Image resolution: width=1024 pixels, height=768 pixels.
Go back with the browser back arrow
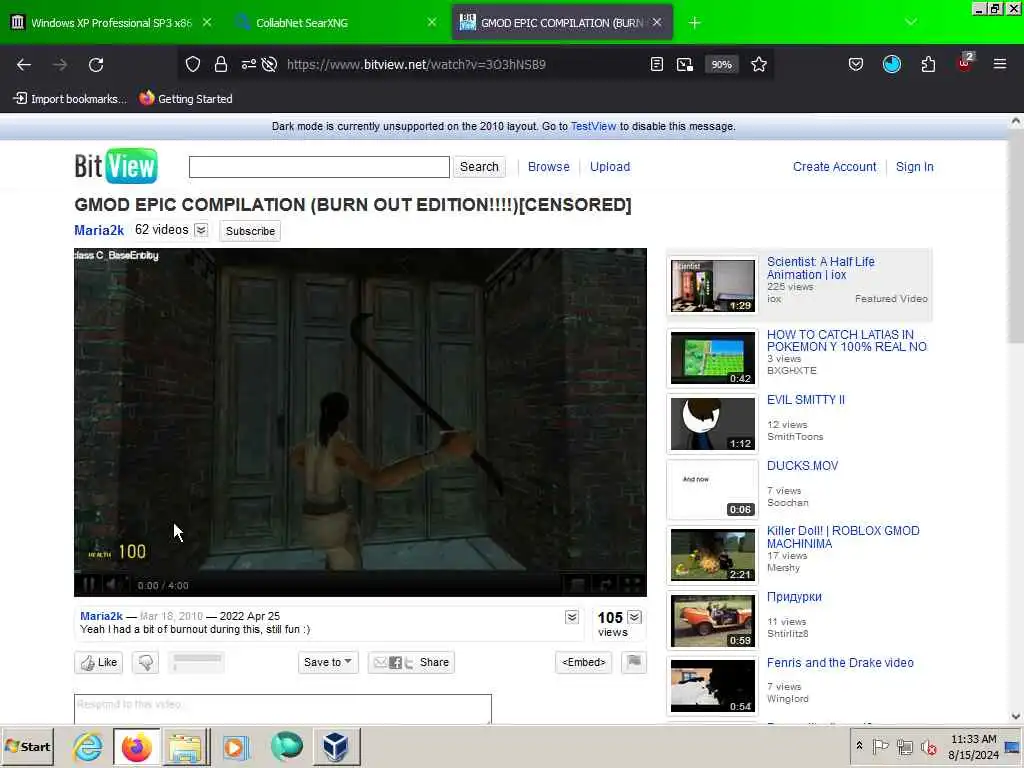pos(24,65)
